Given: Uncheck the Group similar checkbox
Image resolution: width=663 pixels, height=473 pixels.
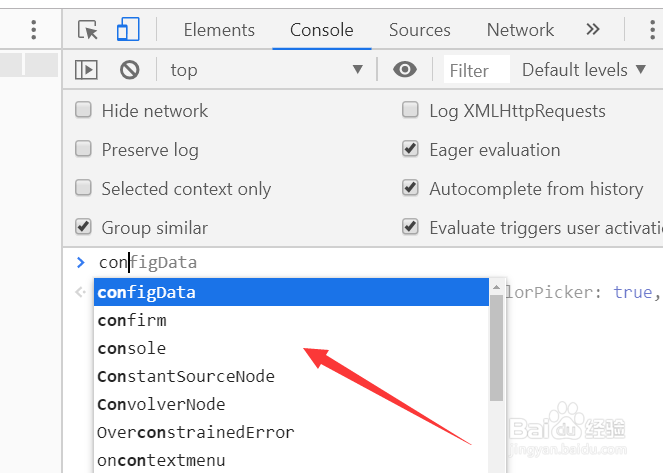Looking at the screenshot, I should click(x=84, y=228).
